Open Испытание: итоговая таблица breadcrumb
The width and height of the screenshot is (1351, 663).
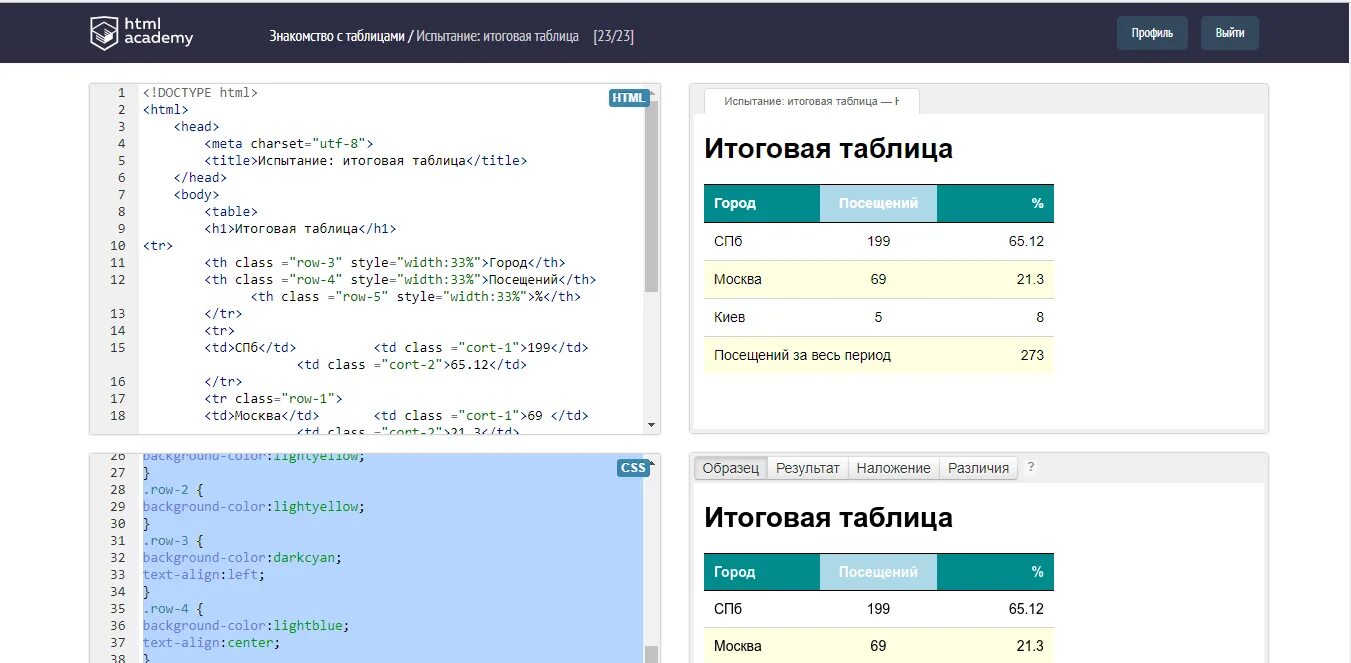498,36
